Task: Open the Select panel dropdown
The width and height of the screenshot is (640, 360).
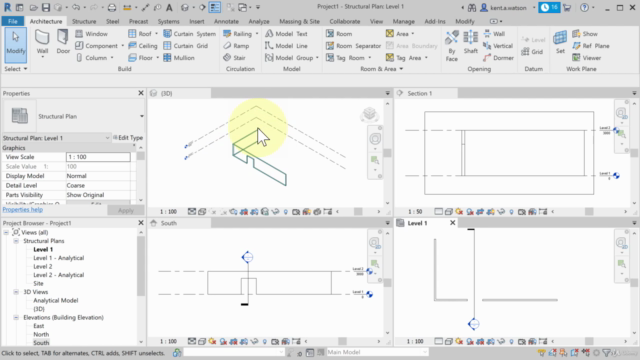Action: pyautogui.click(x=16, y=69)
